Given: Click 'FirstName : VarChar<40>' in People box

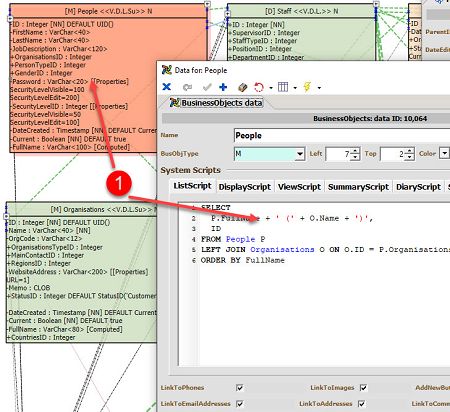Looking at the screenshot, I should 51,32.
